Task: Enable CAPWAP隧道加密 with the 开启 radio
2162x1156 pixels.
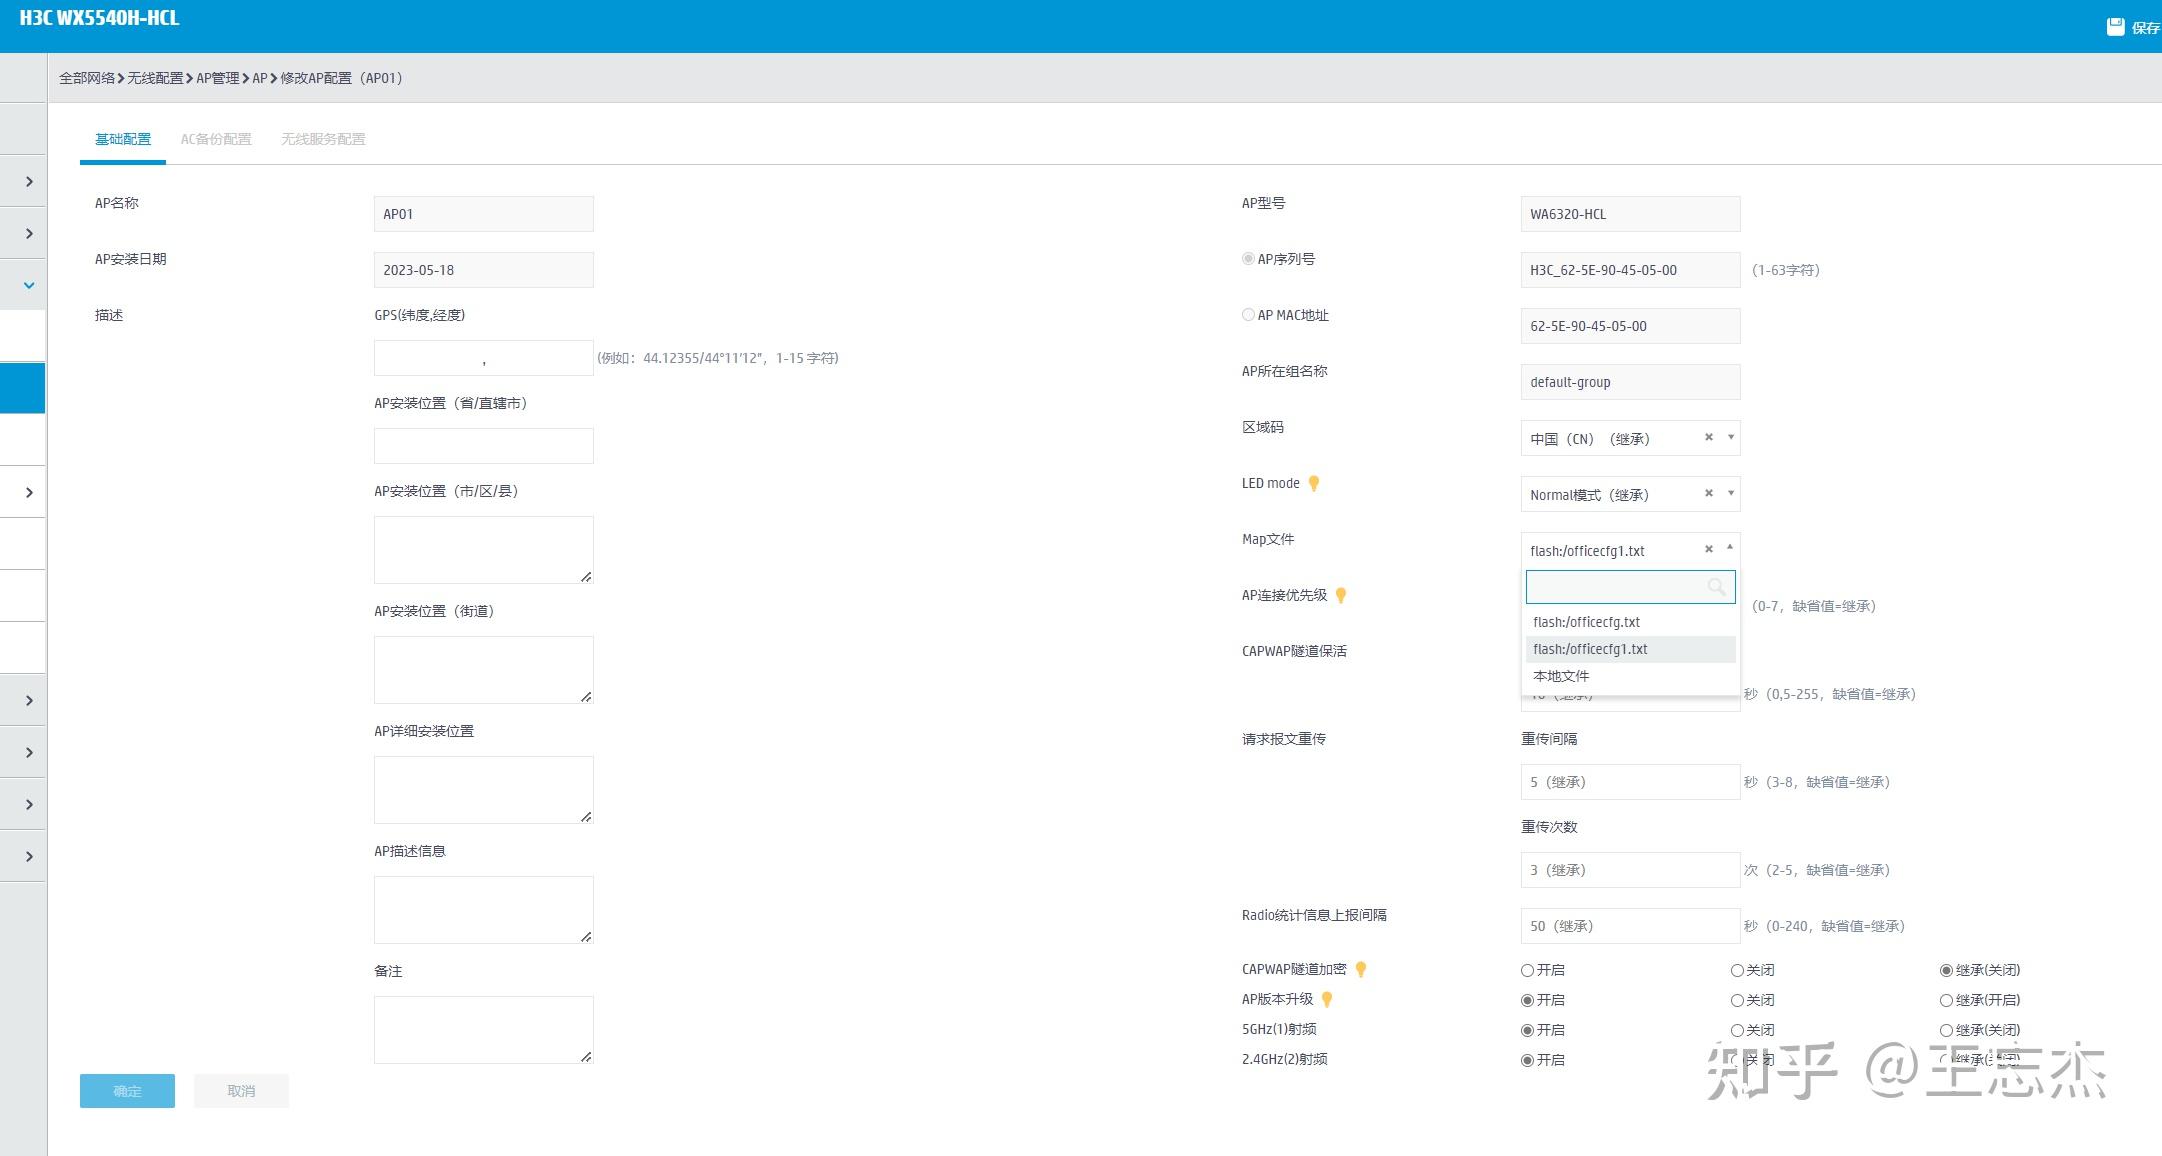Action: [x=1527, y=970]
